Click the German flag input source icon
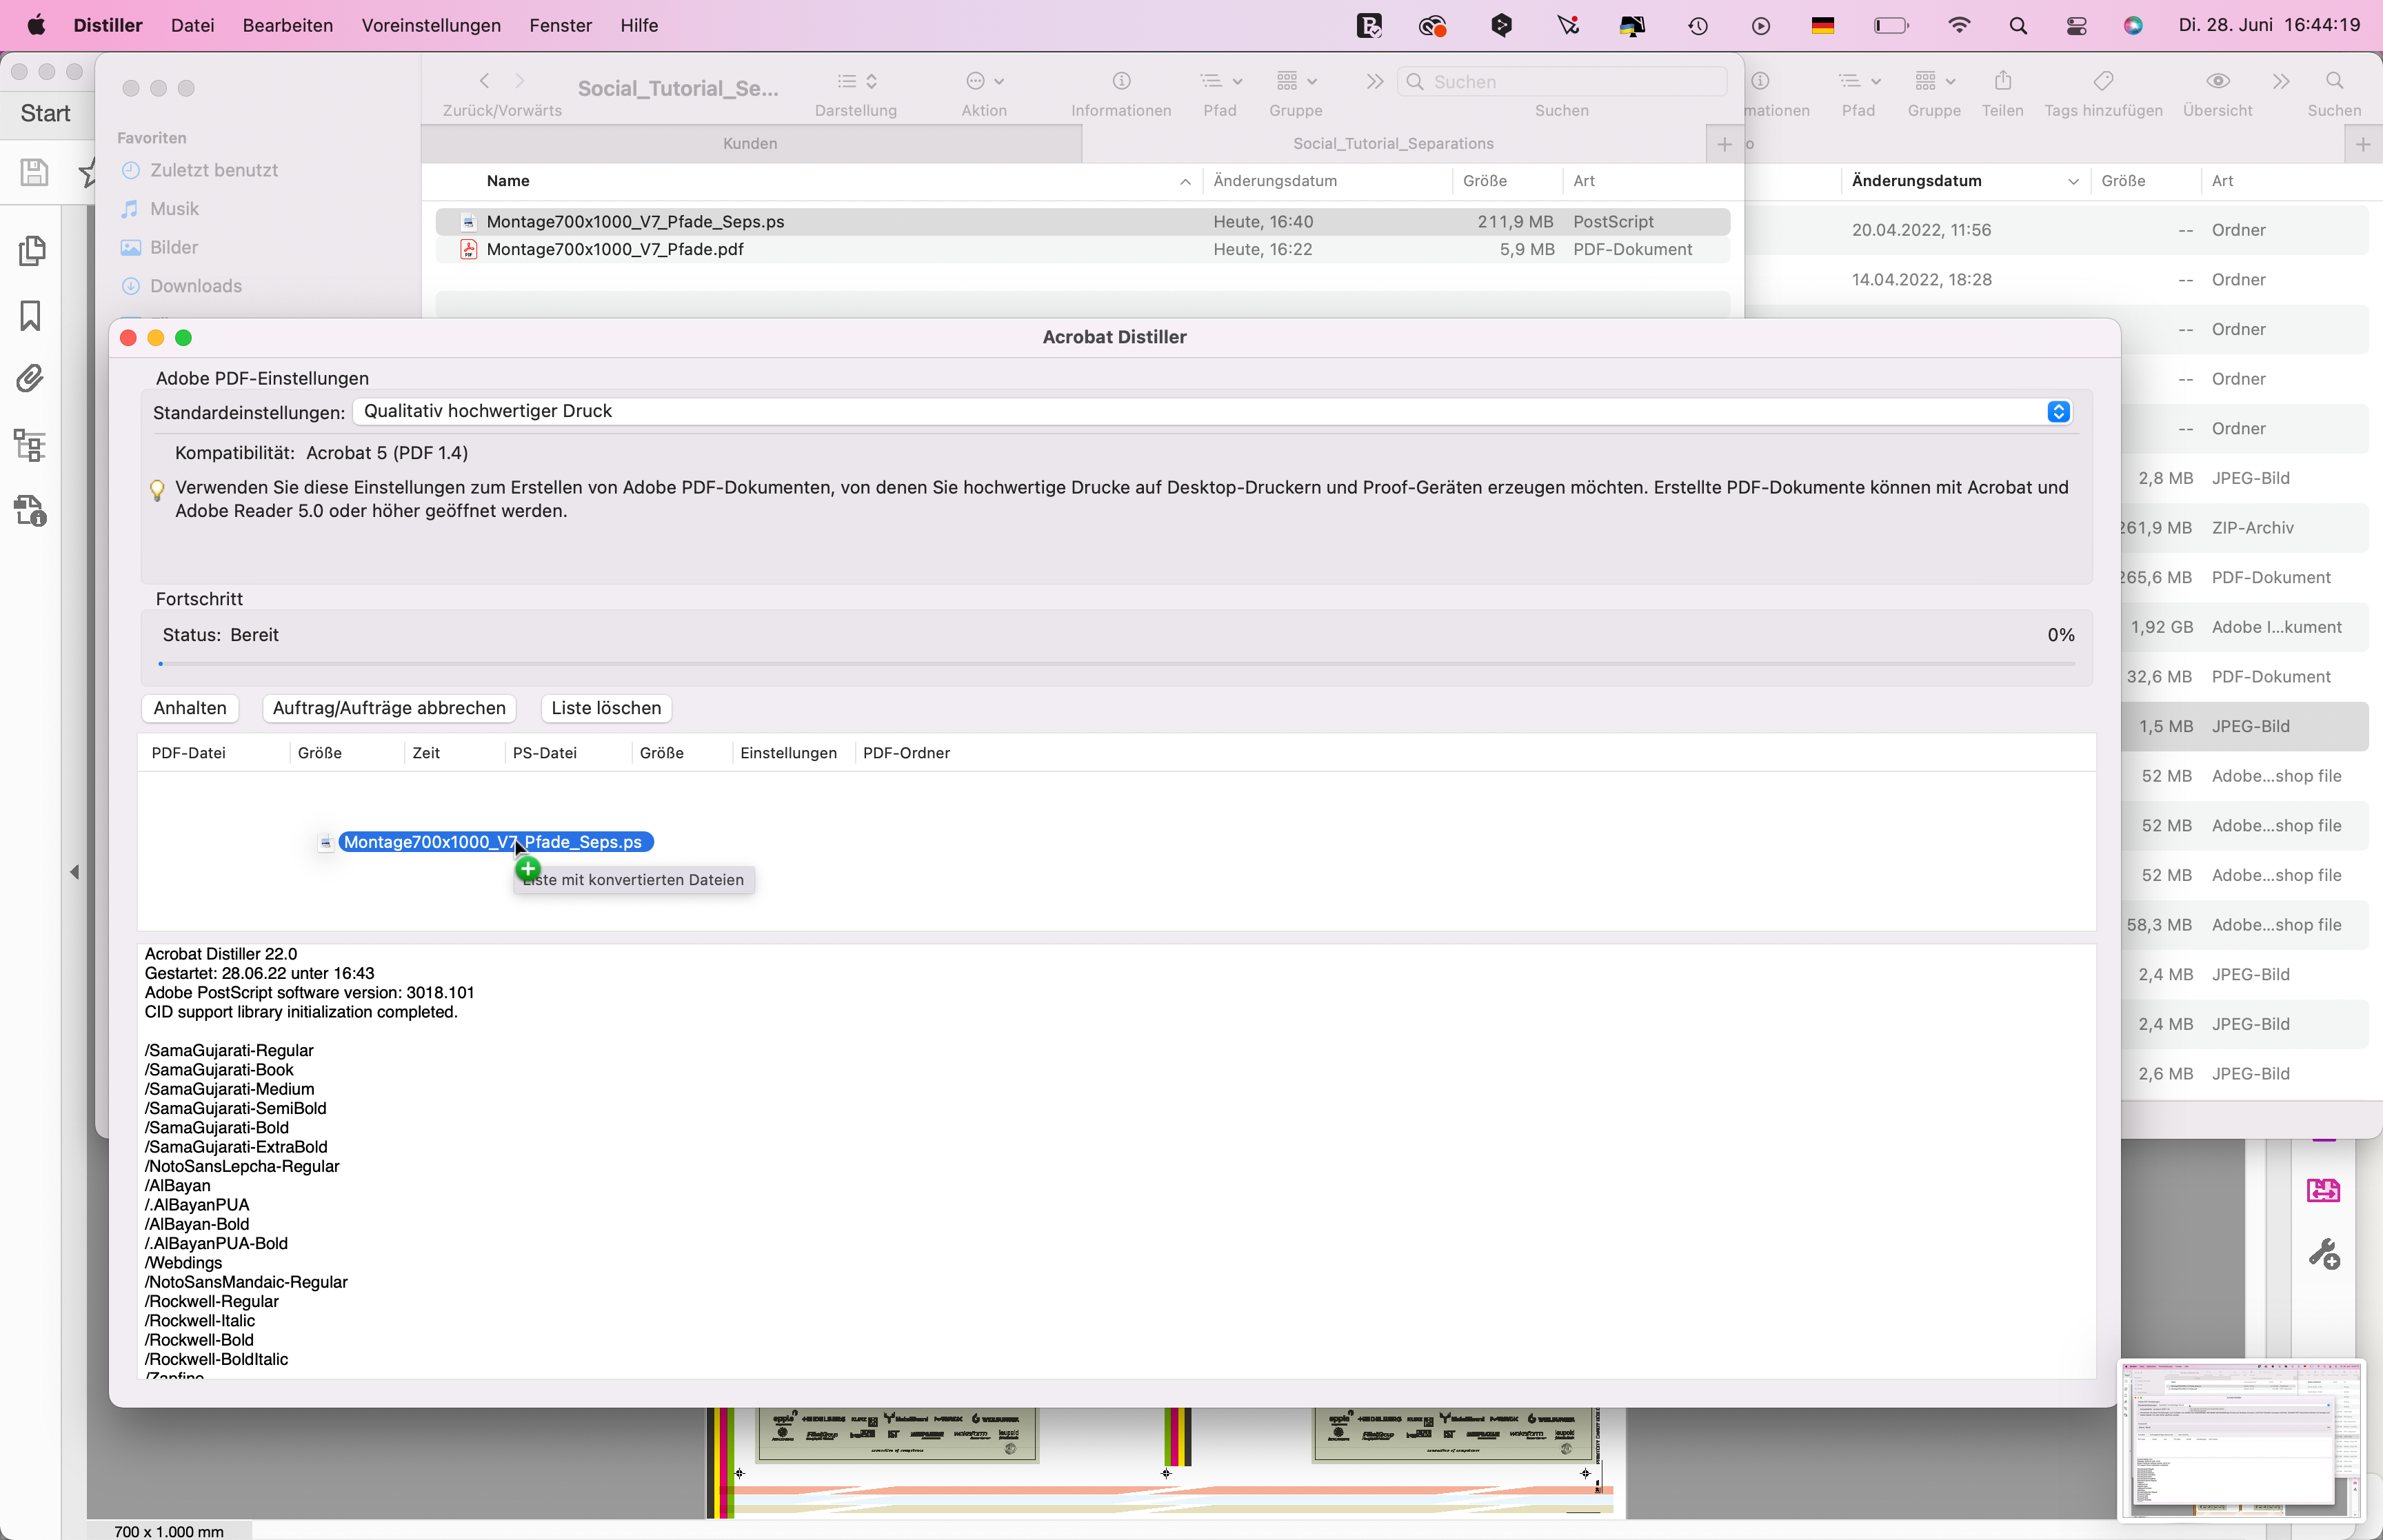 [1823, 25]
